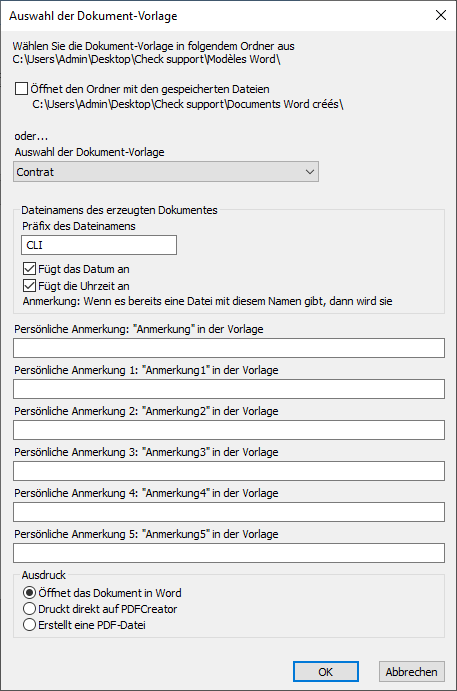Click the 'Persönliche Anmerkung 5' text box
The width and height of the screenshot is (457, 691).
[229, 553]
